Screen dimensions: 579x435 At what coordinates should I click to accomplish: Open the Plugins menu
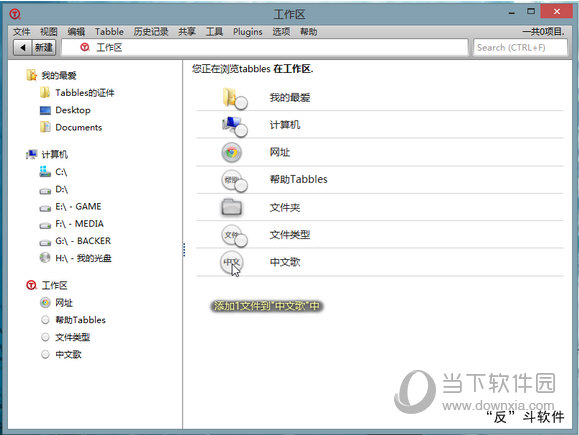[x=248, y=32]
